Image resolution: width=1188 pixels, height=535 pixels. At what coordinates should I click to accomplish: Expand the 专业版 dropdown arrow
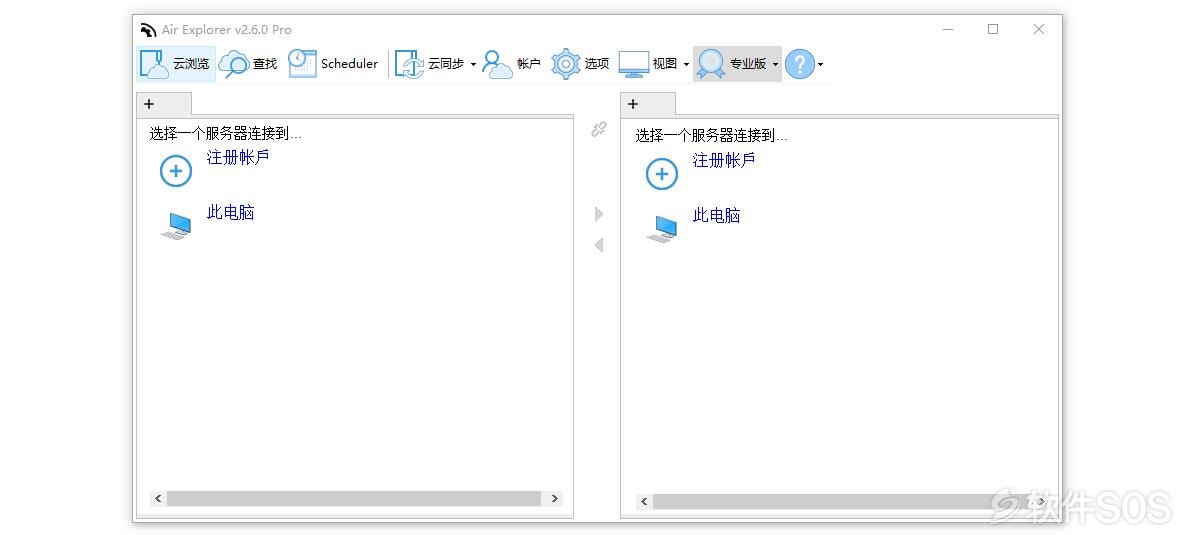pos(775,64)
